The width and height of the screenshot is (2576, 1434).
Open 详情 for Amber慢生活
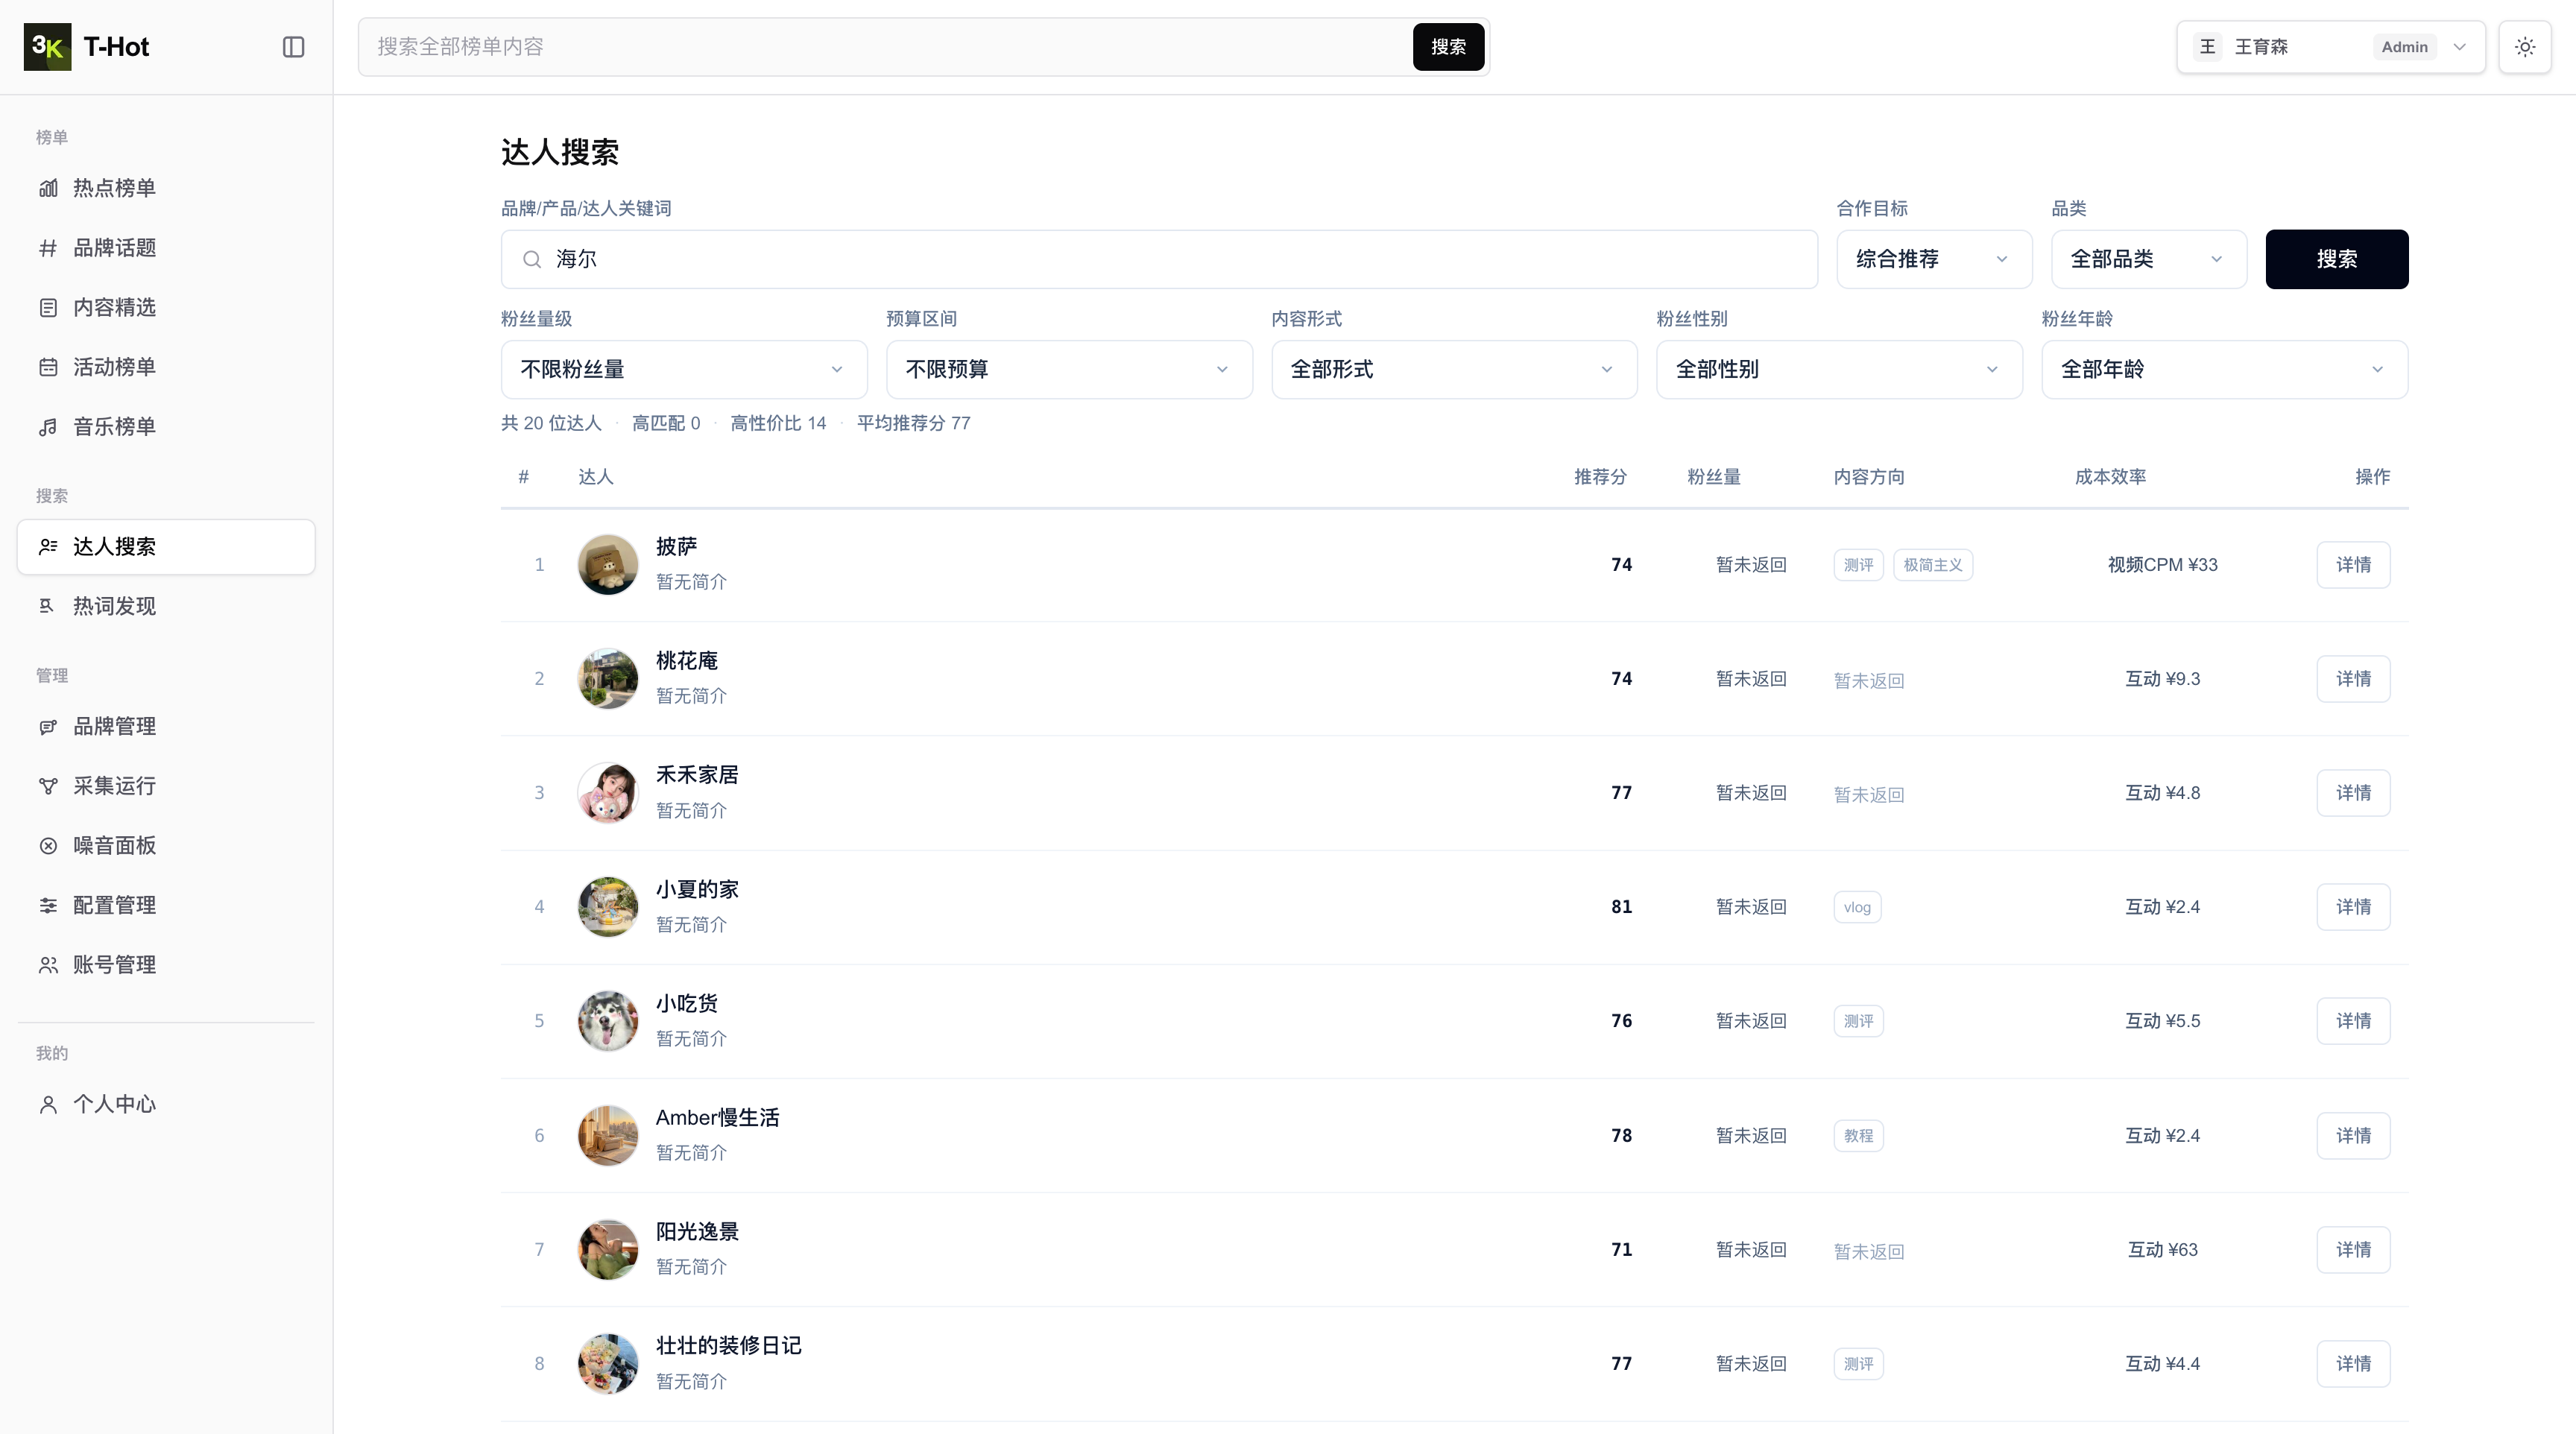[x=2353, y=1136]
